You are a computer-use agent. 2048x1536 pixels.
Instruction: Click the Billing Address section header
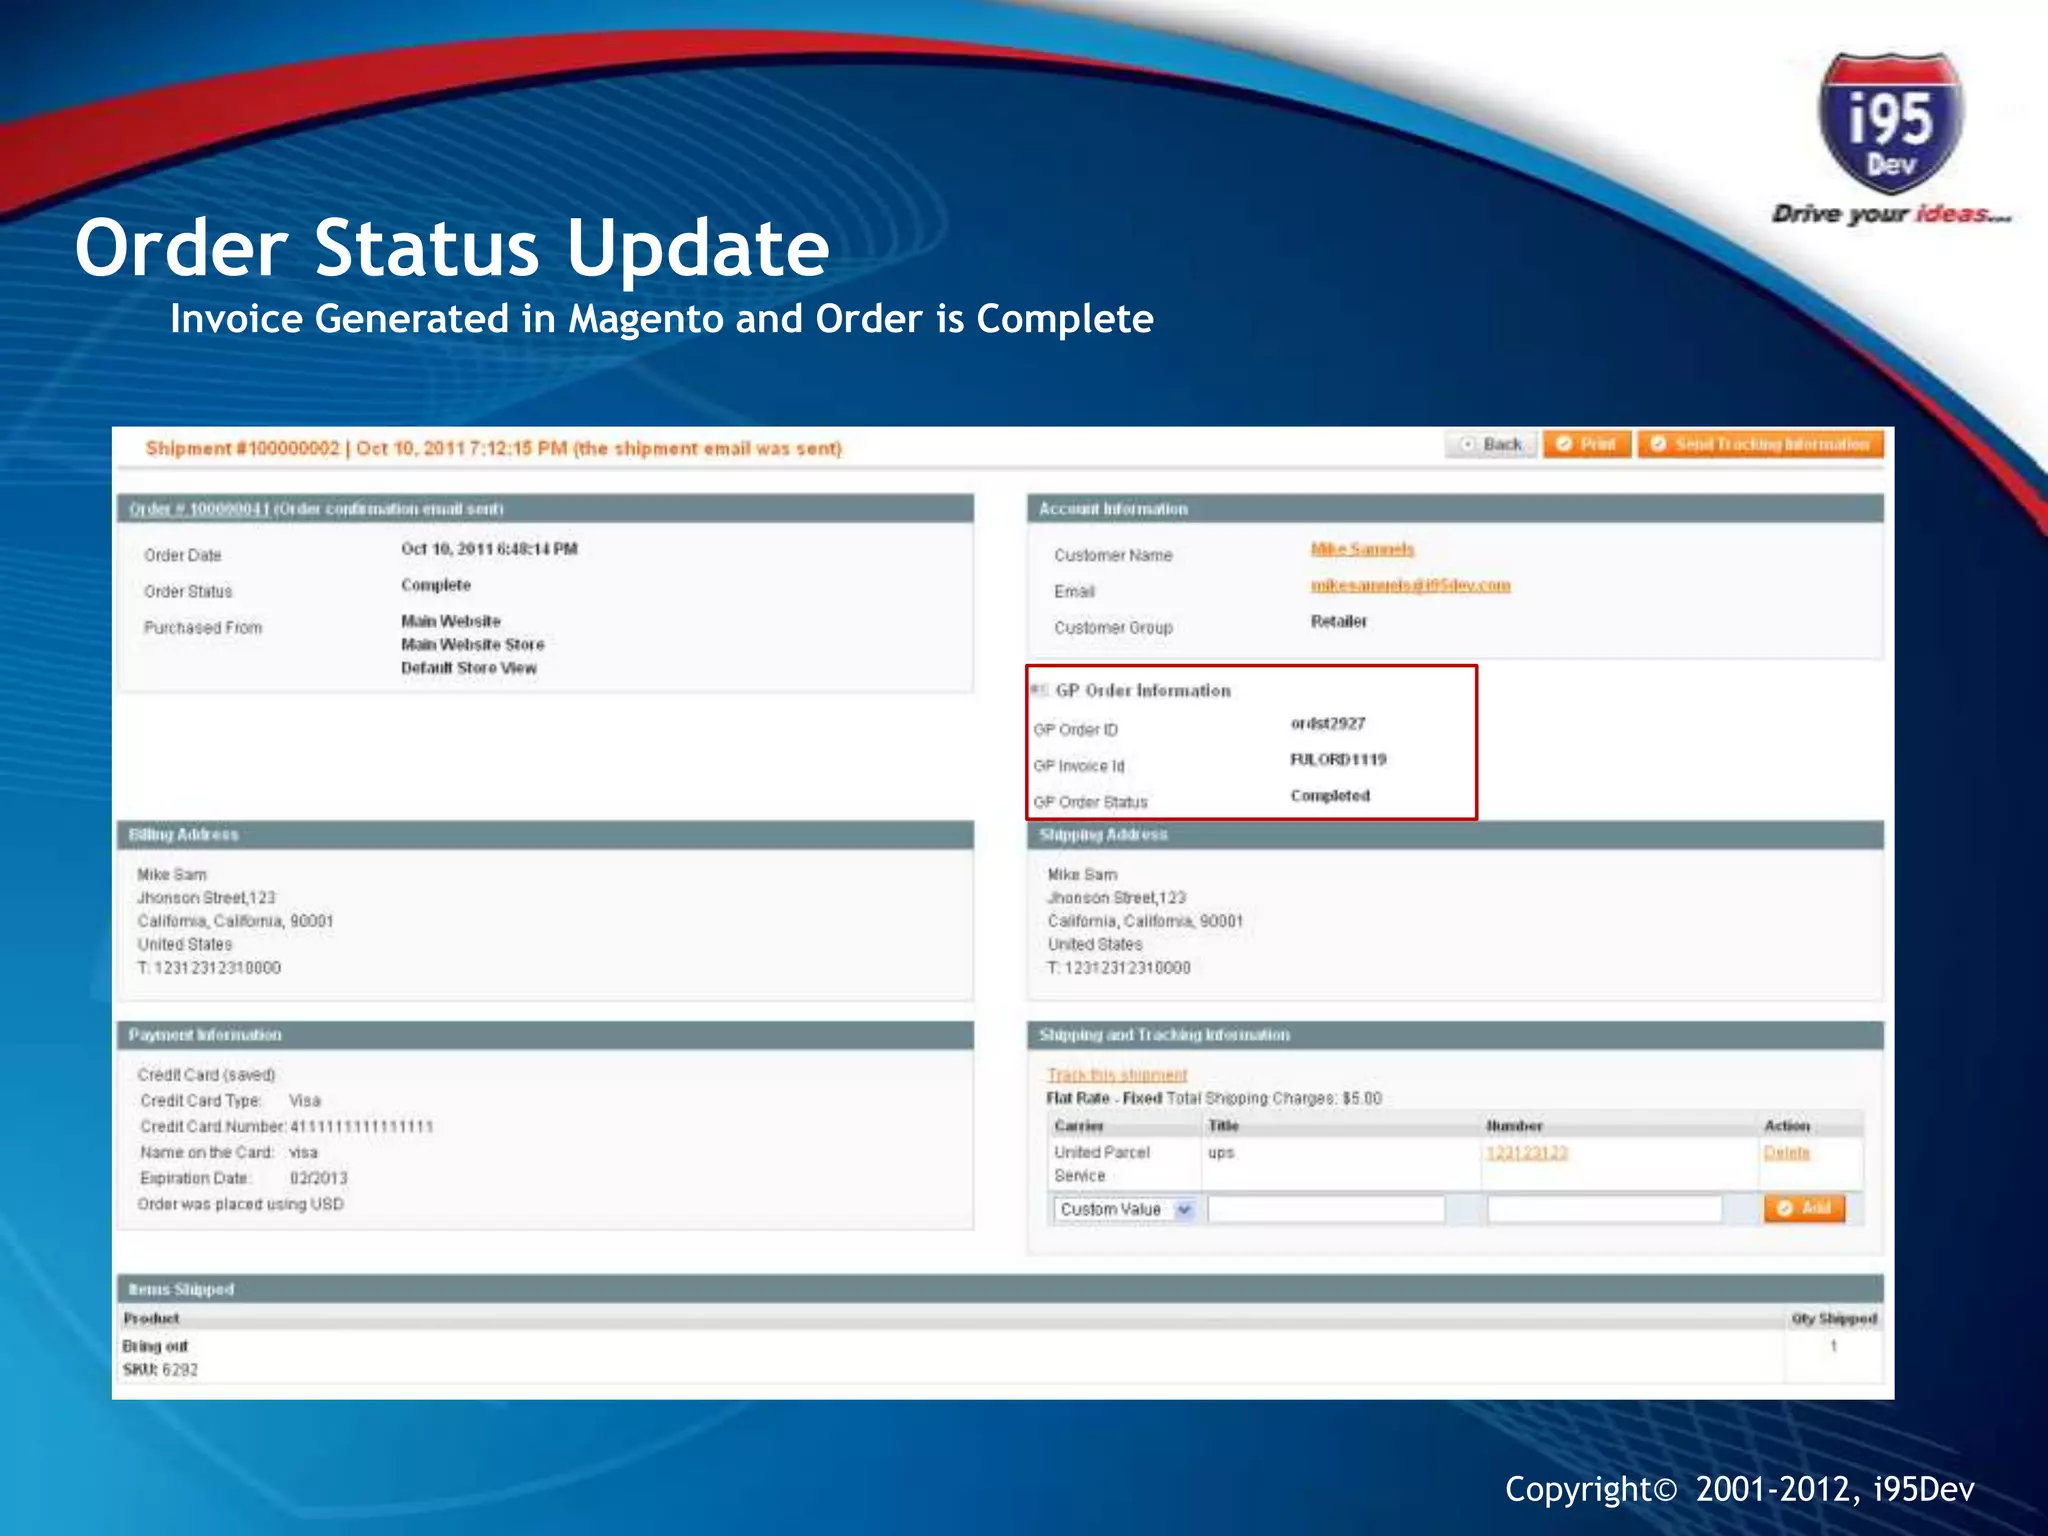pos(546,835)
